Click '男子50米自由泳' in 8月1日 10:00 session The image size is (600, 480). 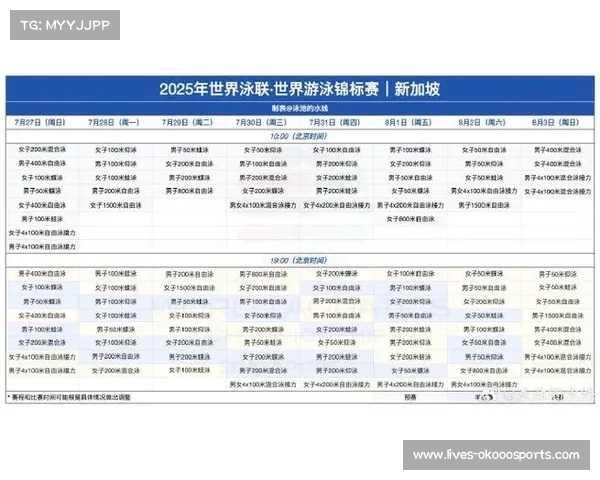click(411, 178)
